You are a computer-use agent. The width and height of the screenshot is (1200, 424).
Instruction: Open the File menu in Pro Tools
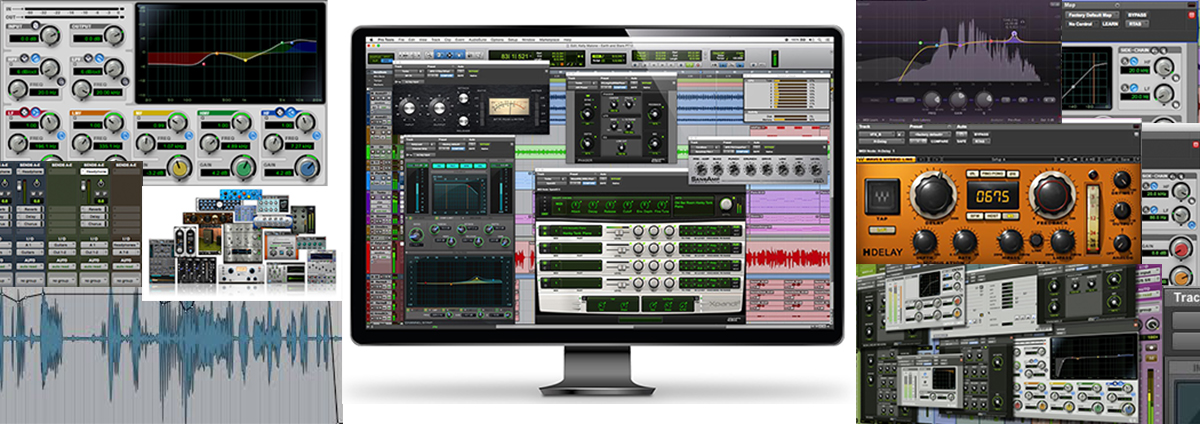pos(401,39)
